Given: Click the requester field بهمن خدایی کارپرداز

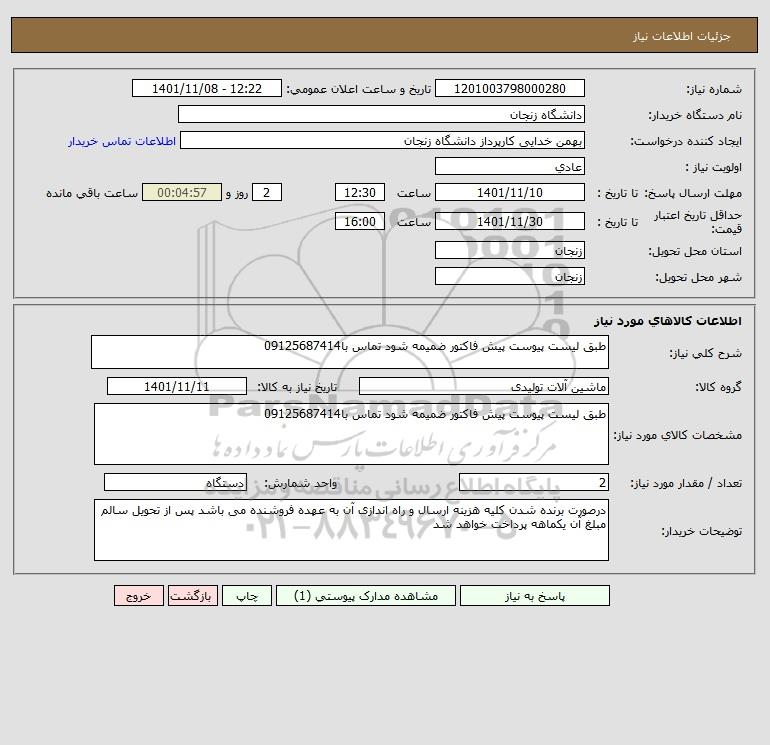Looking at the screenshot, I should click(x=382, y=140).
